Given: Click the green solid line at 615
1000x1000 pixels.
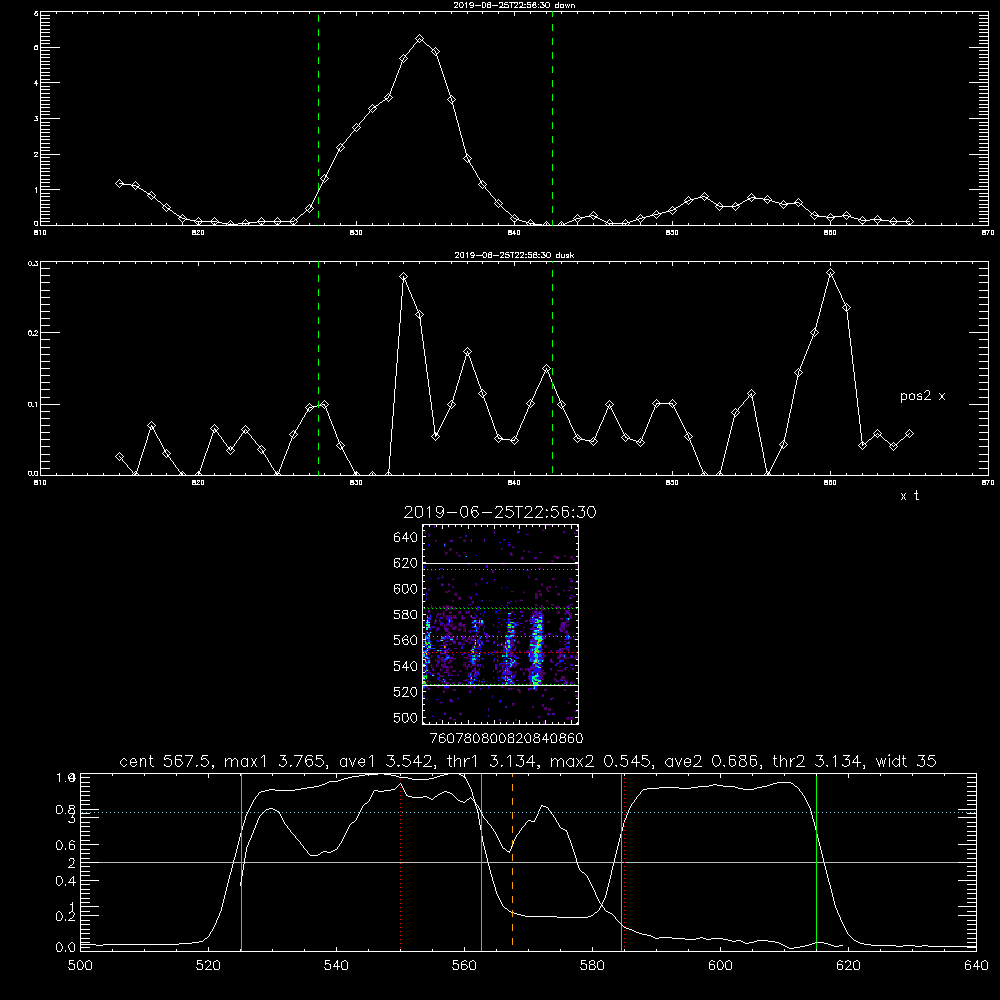Looking at the screenshot, I should 816,861.
